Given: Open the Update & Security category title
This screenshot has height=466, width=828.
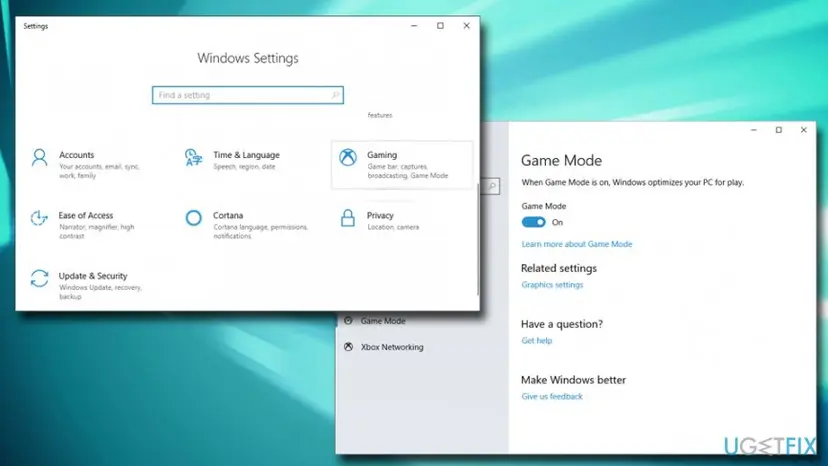Looking at the screenshot, I should (93, 276).
